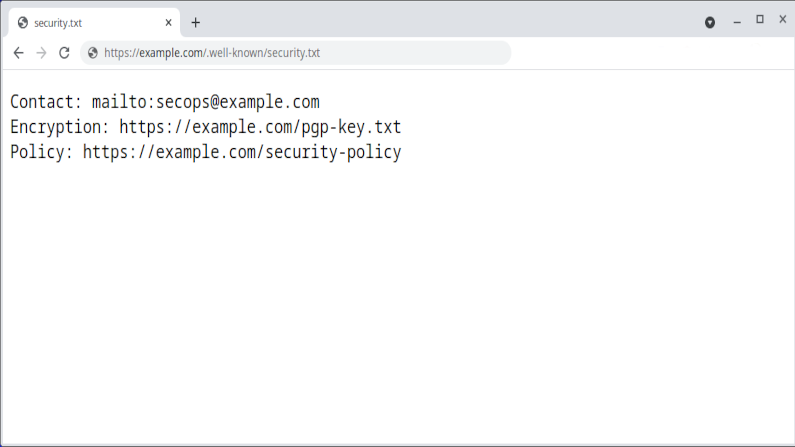View site information globe in address bar
The height and width of the screenshot is (447, 795).
coord(93,53)
